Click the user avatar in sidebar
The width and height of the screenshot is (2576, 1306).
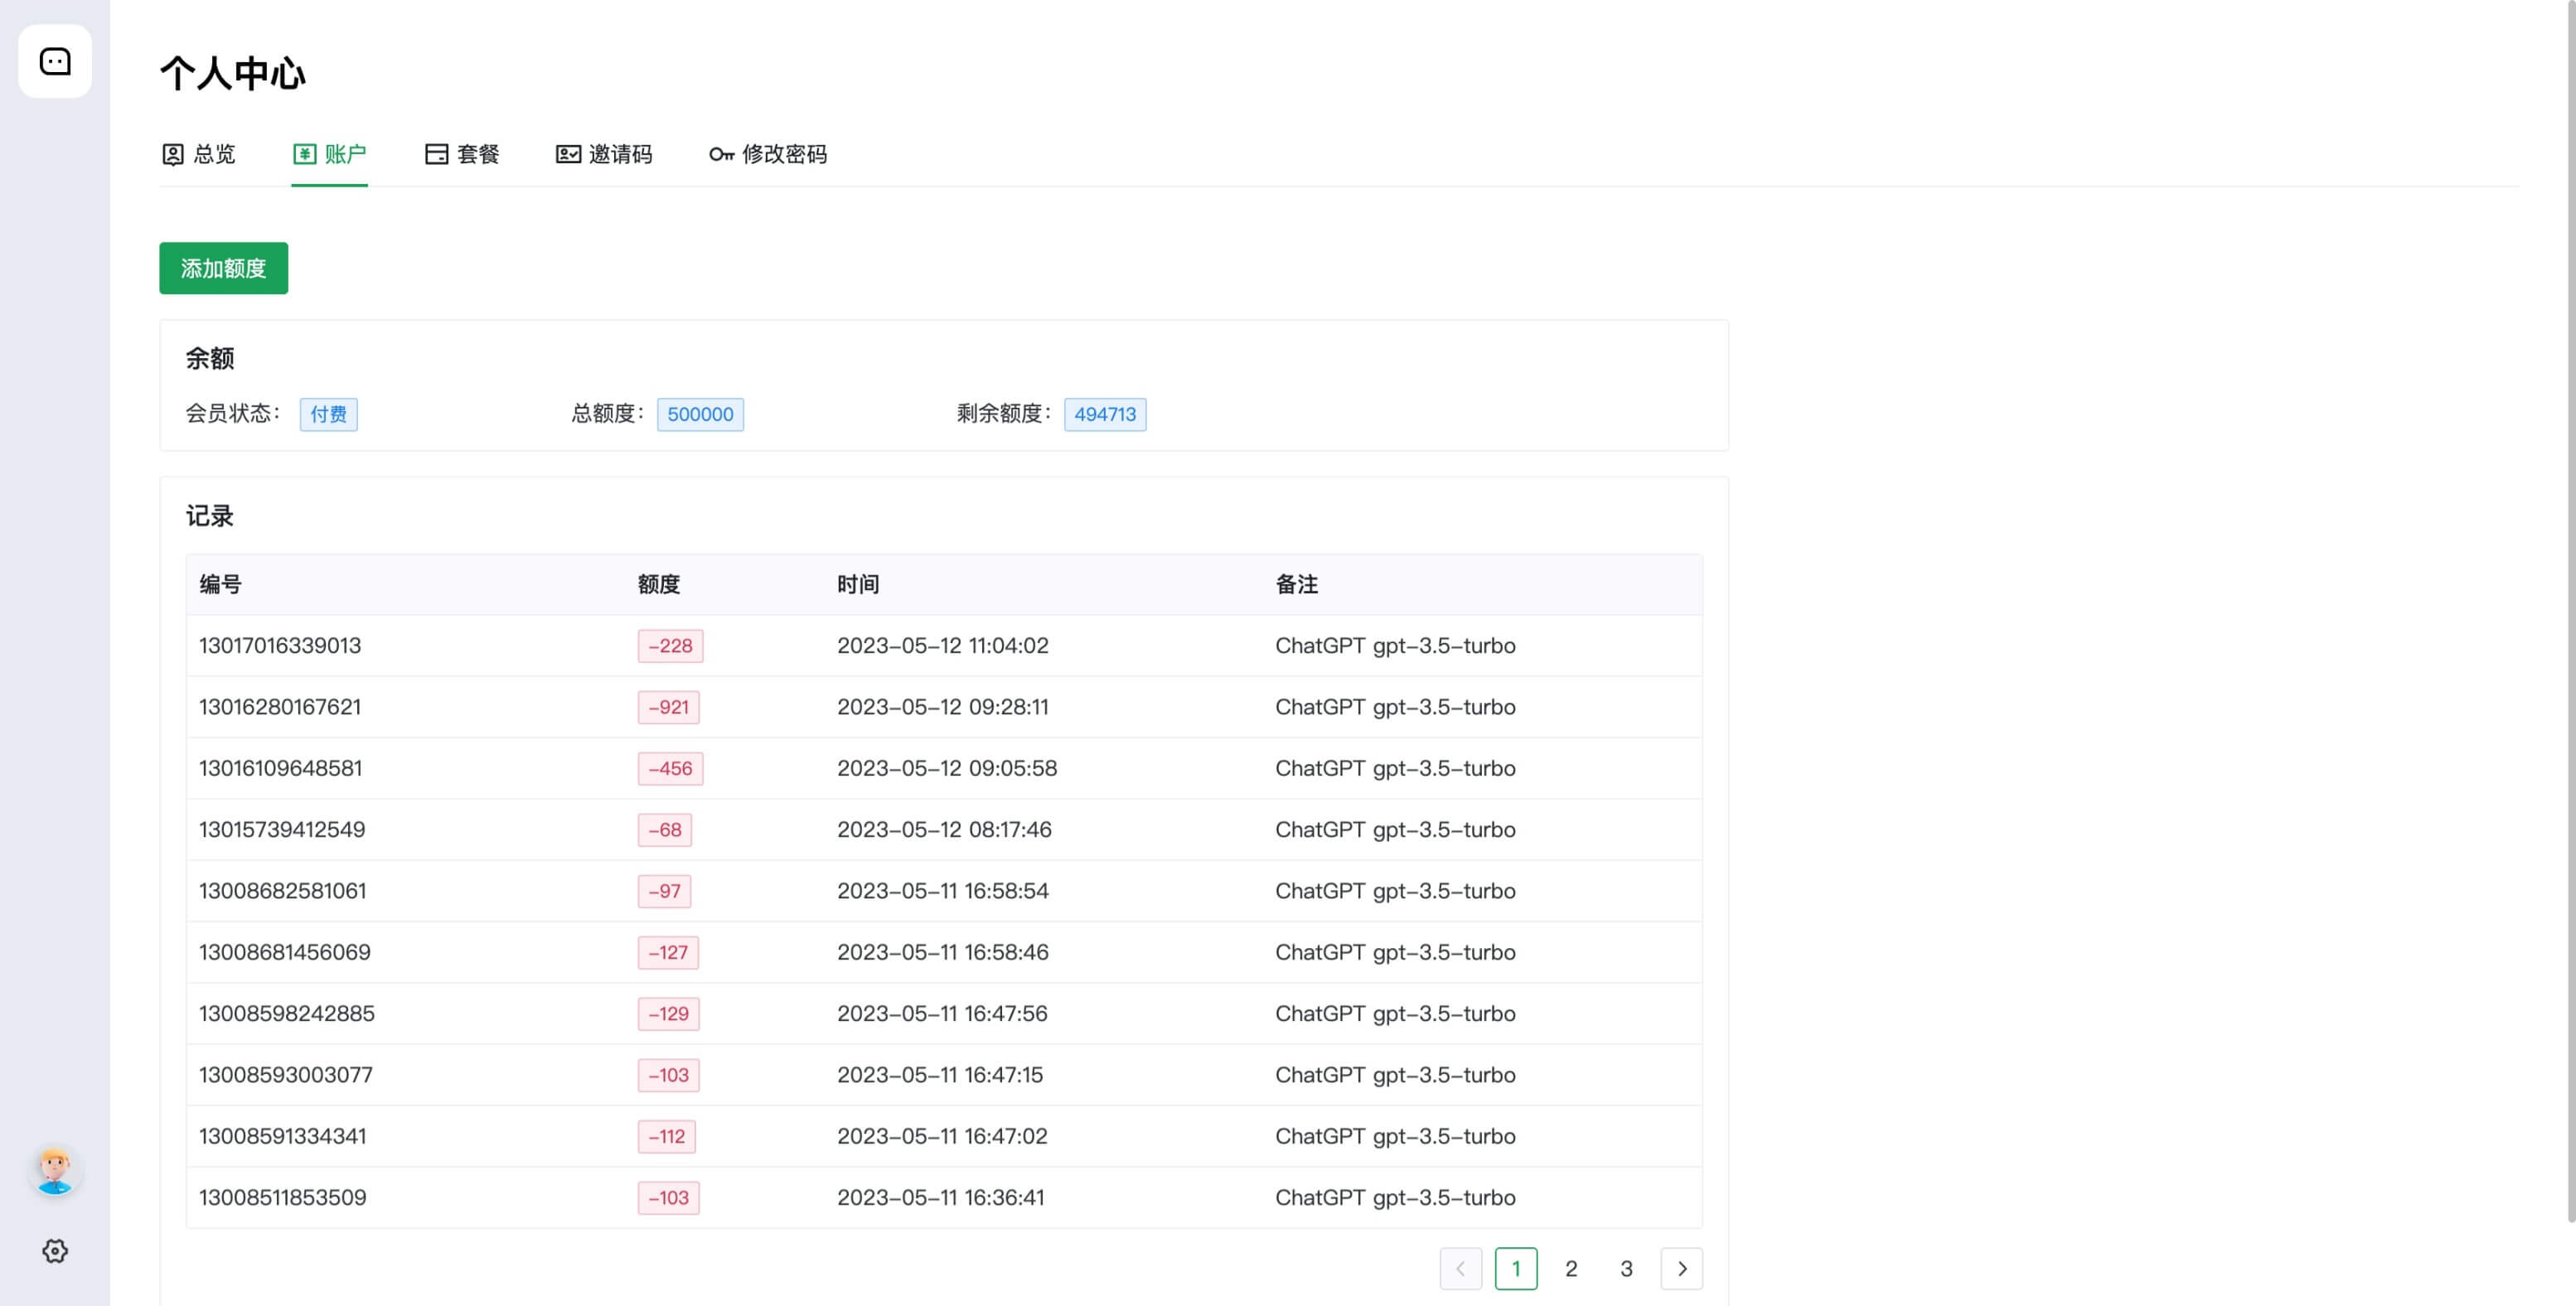(55, 1170)
